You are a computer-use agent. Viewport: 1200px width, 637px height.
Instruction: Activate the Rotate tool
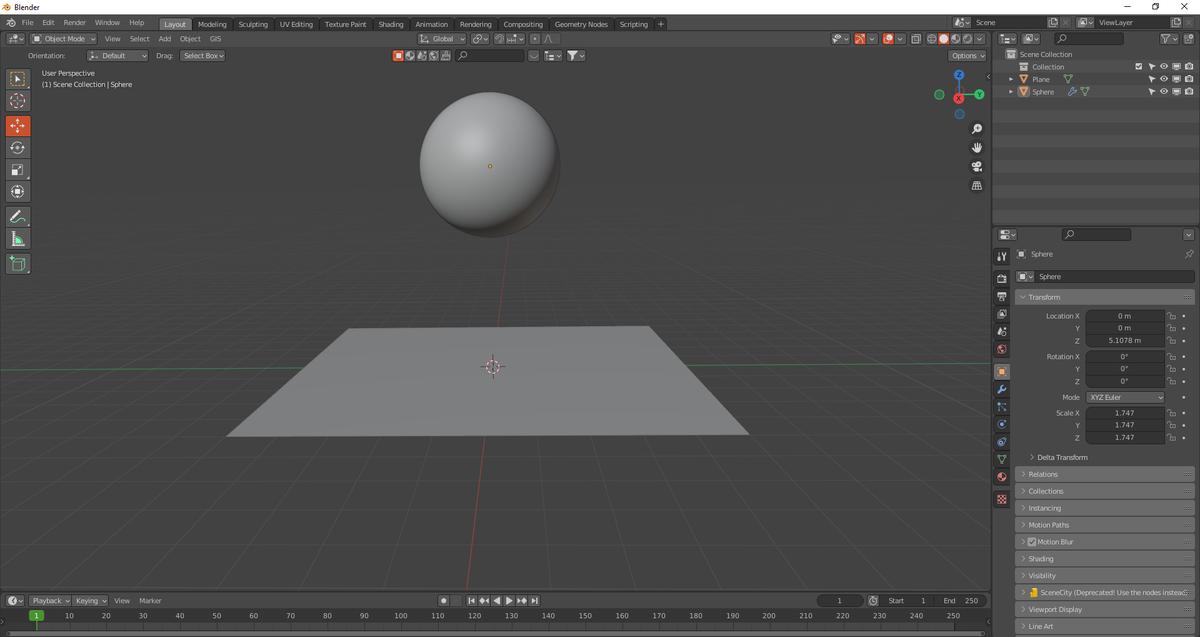pyautogui.click(x=18, y=148)
